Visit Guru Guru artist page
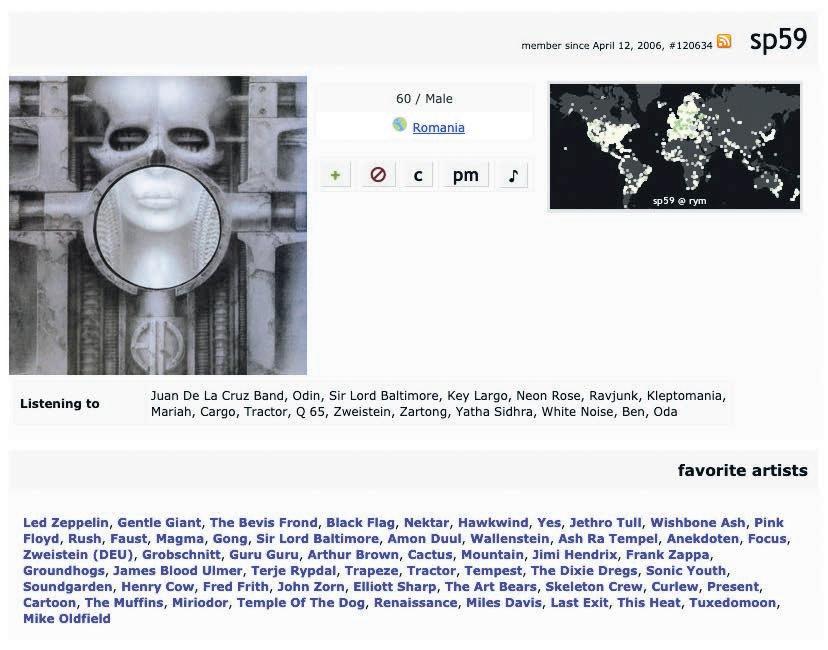Image resolution: width=828 pixels, height=650 pixels. pos(264,555)
